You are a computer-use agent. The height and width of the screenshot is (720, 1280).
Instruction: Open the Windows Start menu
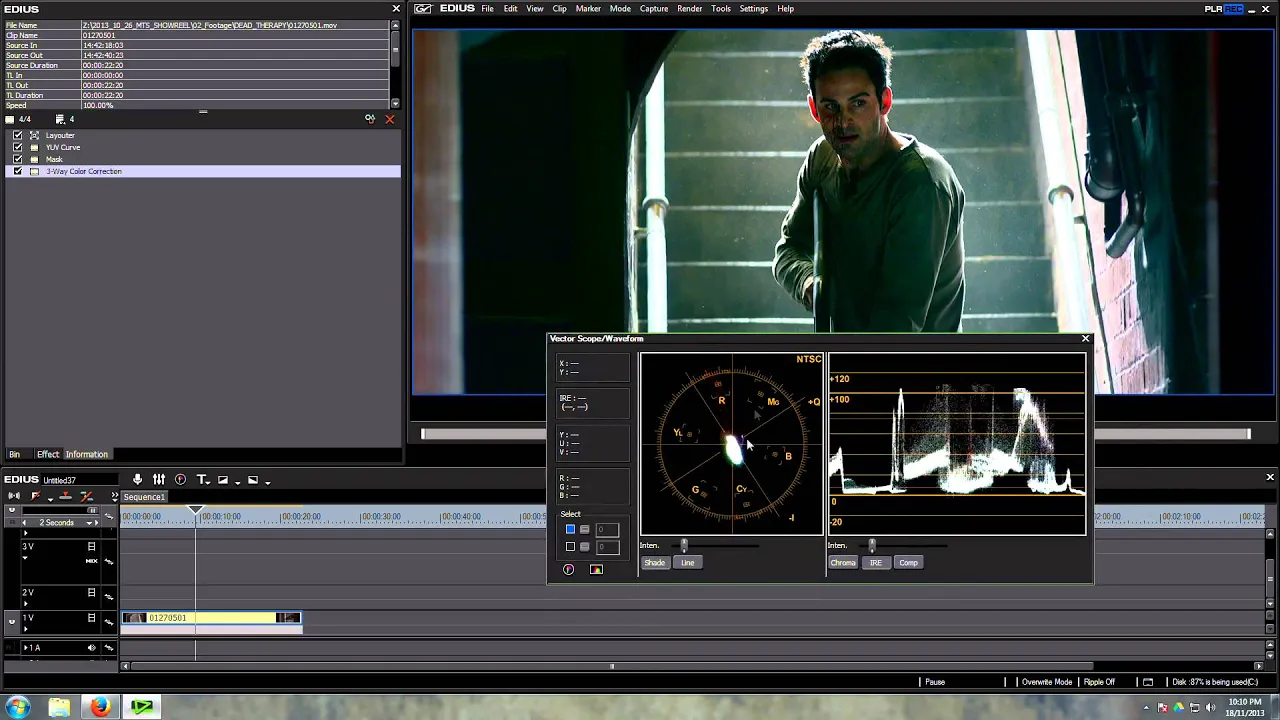[x=17, y=707]
